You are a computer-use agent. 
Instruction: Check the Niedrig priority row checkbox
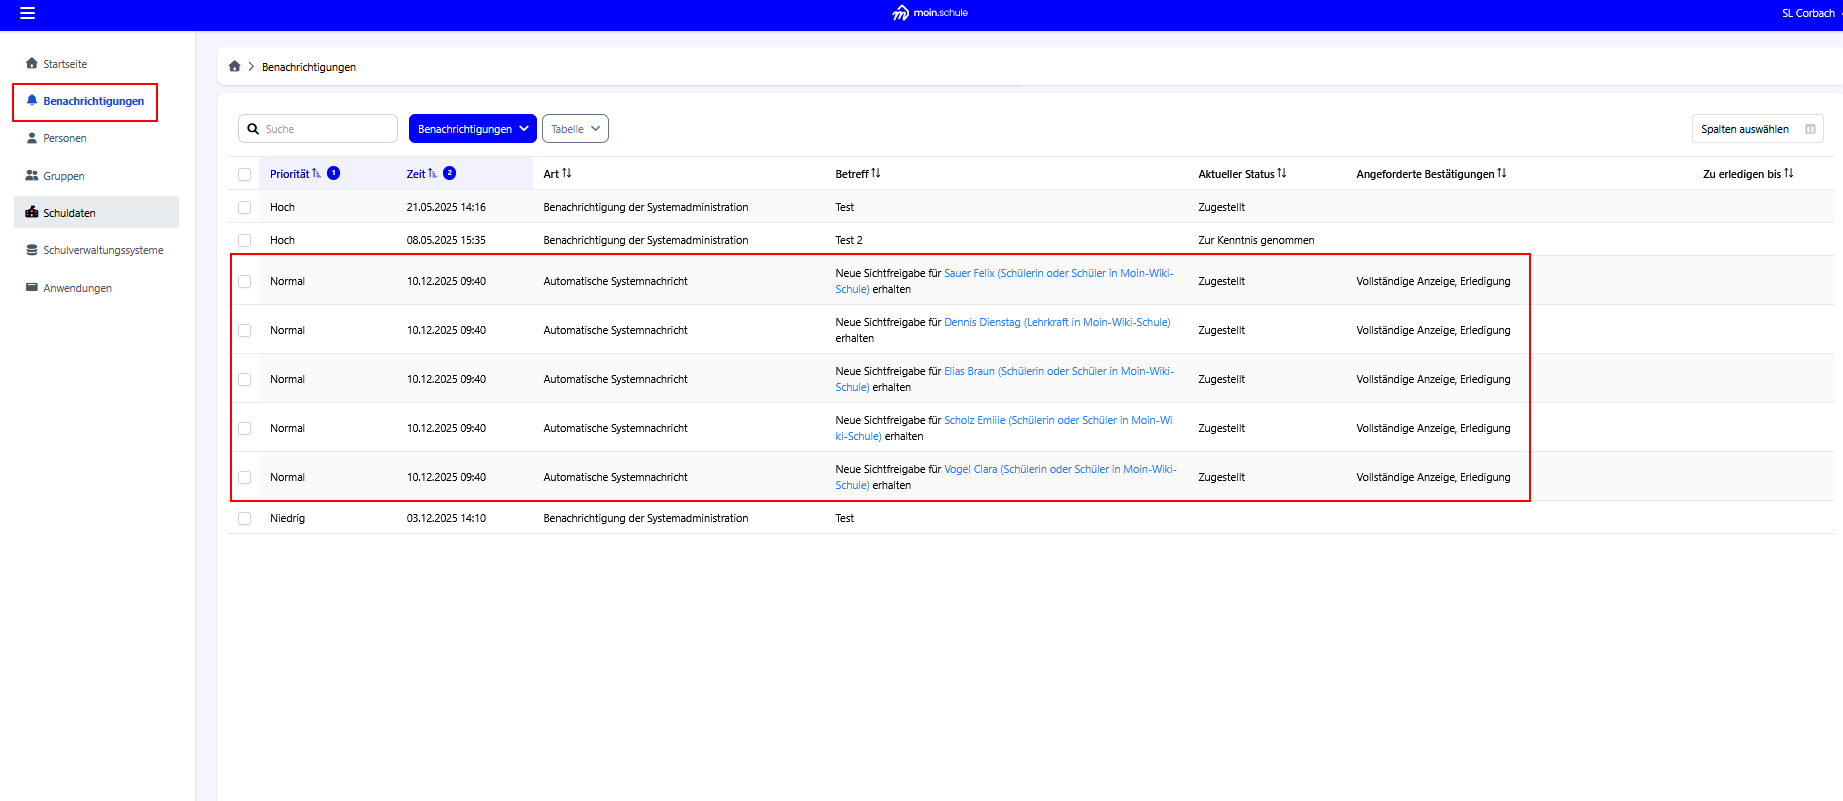pyautogui.click(x=245, y=519)
